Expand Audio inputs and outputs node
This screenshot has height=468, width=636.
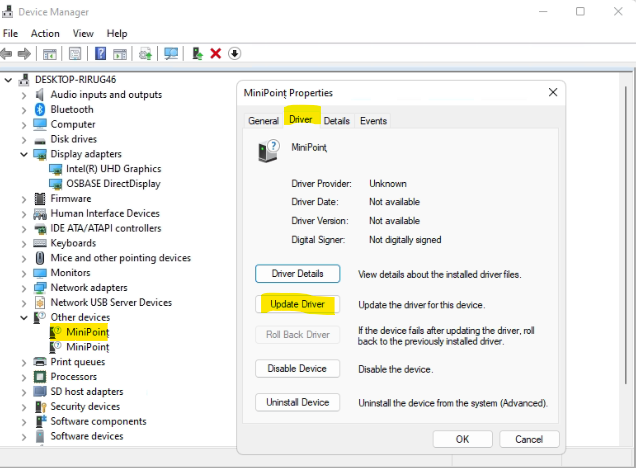point(24,95)
